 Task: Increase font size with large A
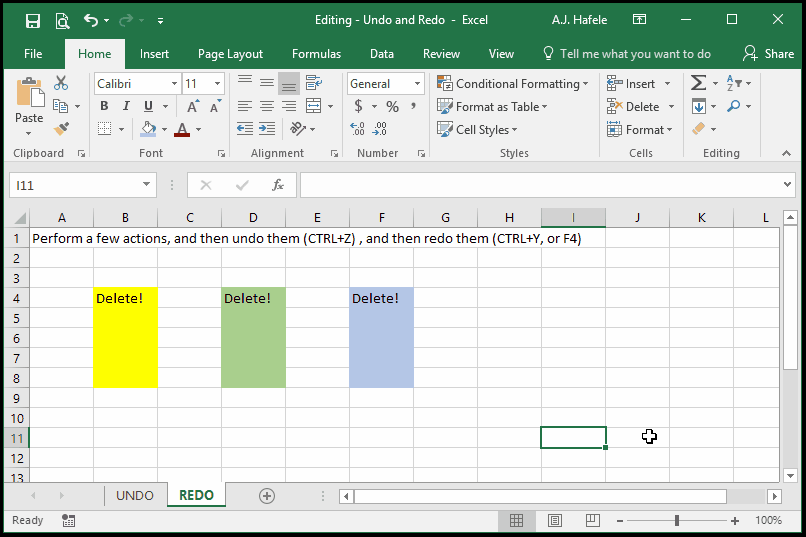pyautogui.click(x=193, y=106)
